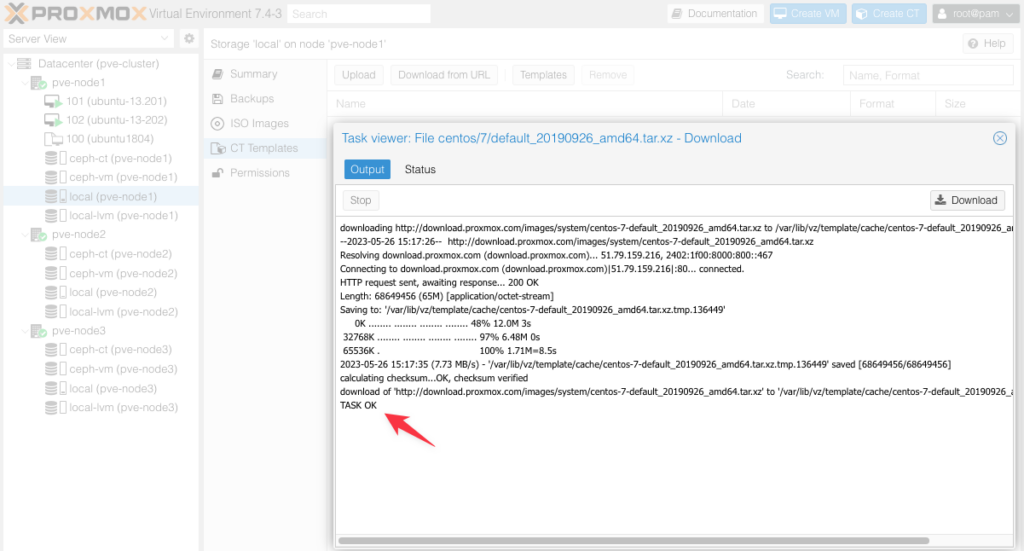Switch to the Status tab
The width and height of the screenshot is (1024, 551).
[420, 170]
